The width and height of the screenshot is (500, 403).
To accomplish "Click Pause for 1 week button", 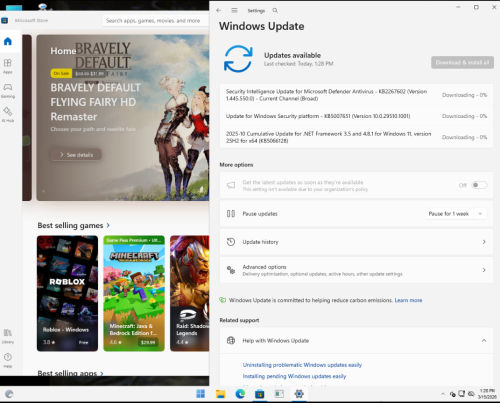I will (449, 214).
